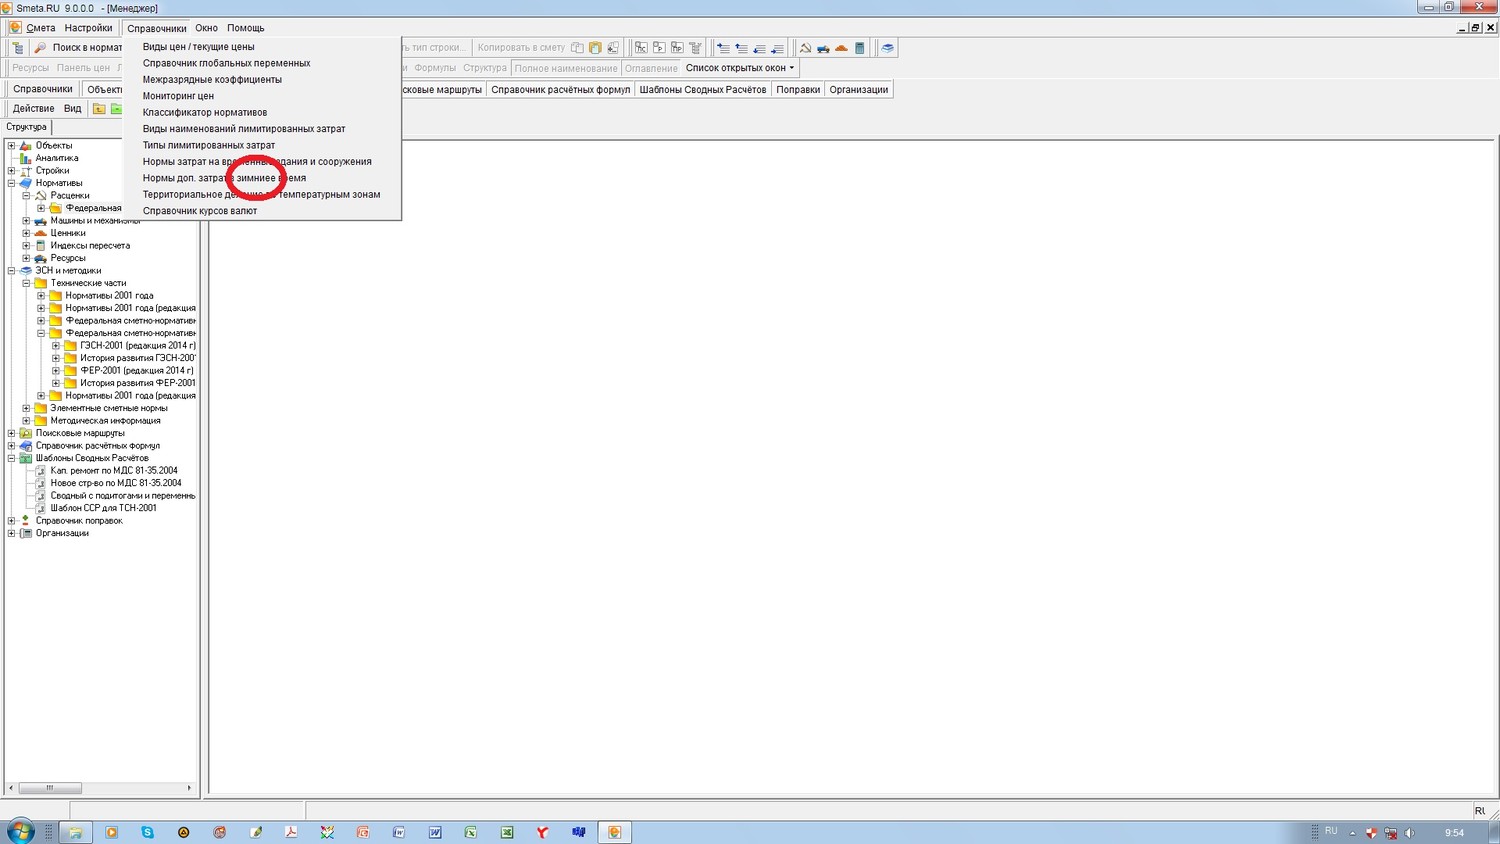The width and height of the screenshot is (1500, 844).
Task: Select 'Справочник поправок' in the tree
Action: pyautogui.click(x=79, y=521)
